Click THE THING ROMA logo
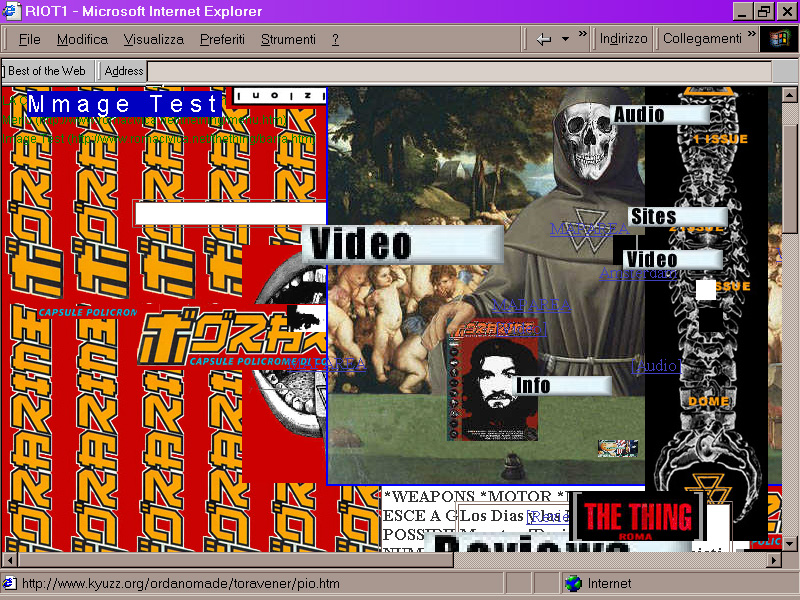 click(638, 517)
